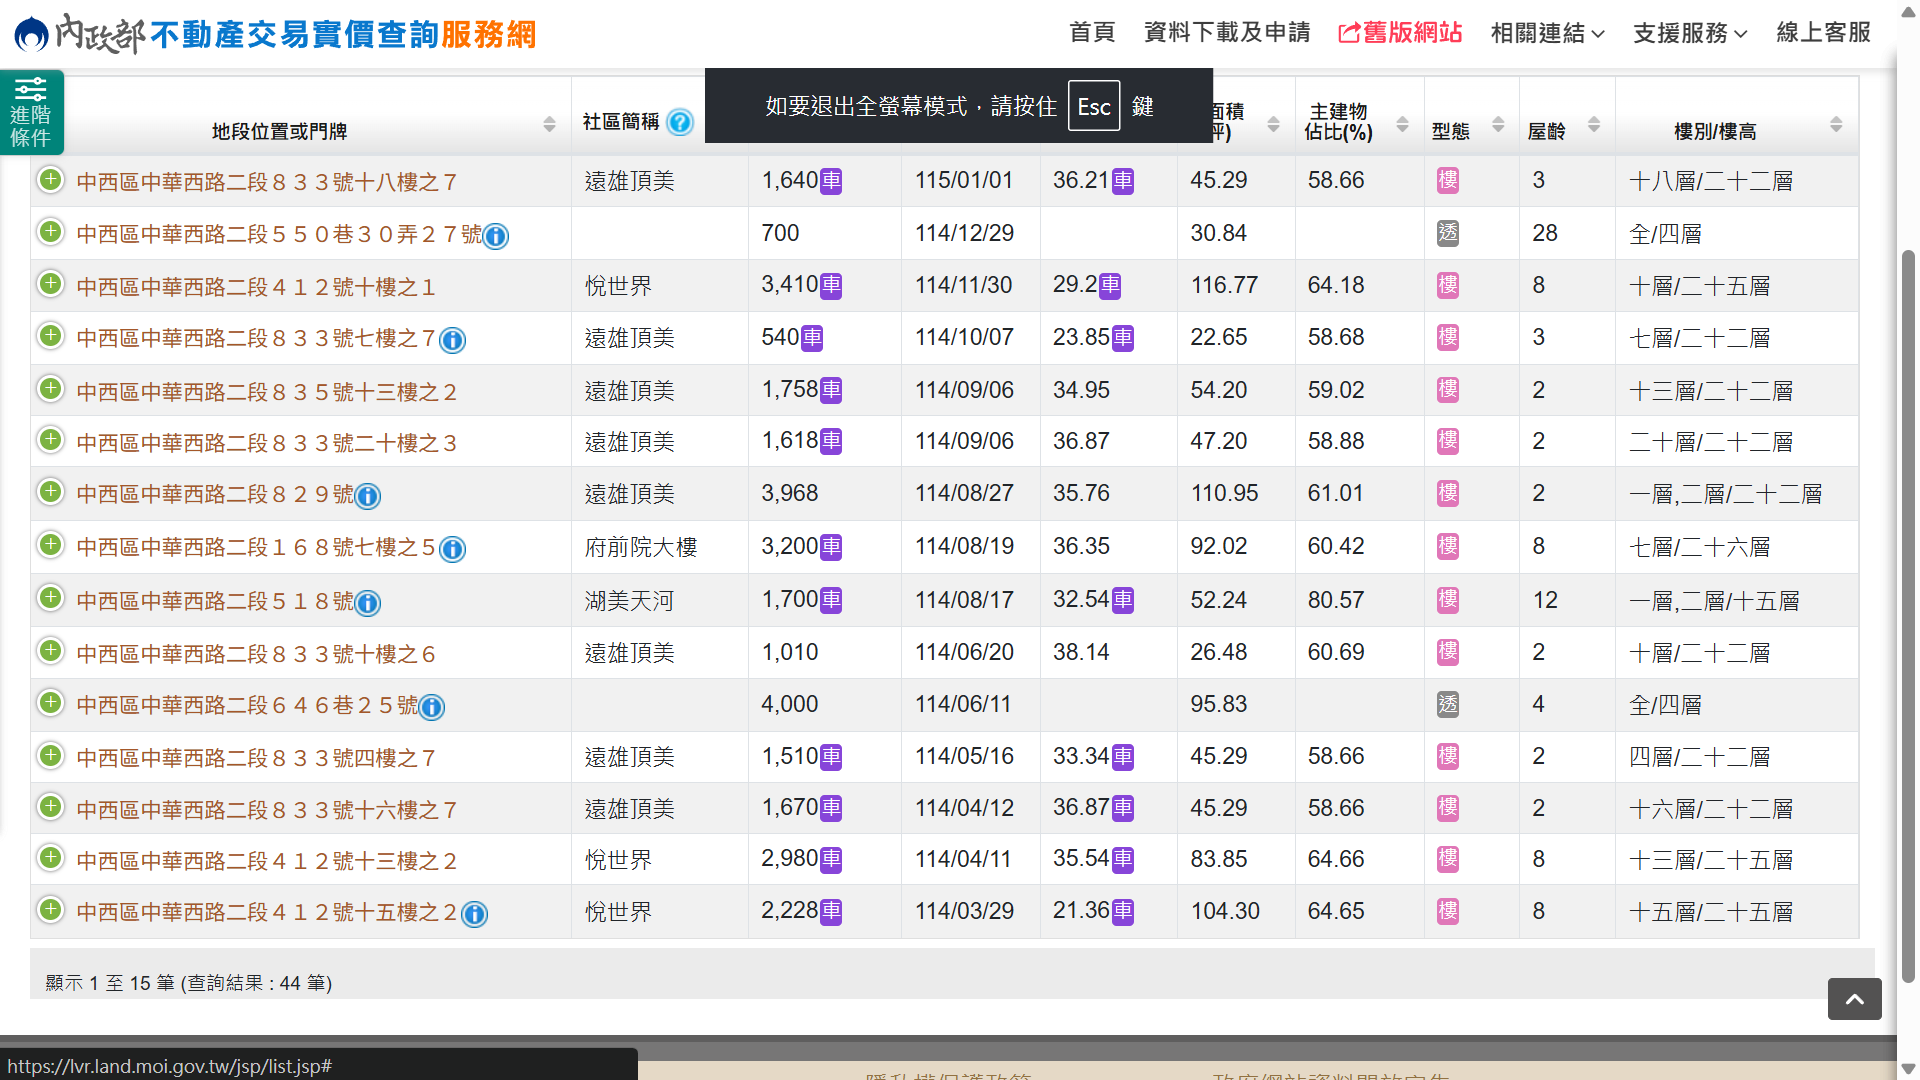The width and height of the screenshot is (1920, 1080).
Task: Open the 舊版網站 link
Action: tap(1400, 33)
